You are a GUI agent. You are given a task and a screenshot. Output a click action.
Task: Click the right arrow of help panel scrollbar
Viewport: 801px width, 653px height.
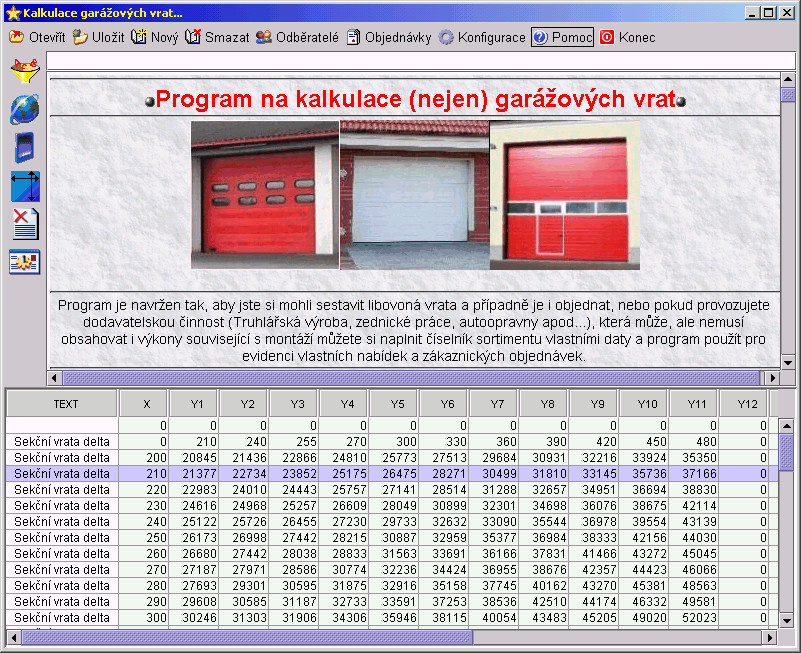772,378
